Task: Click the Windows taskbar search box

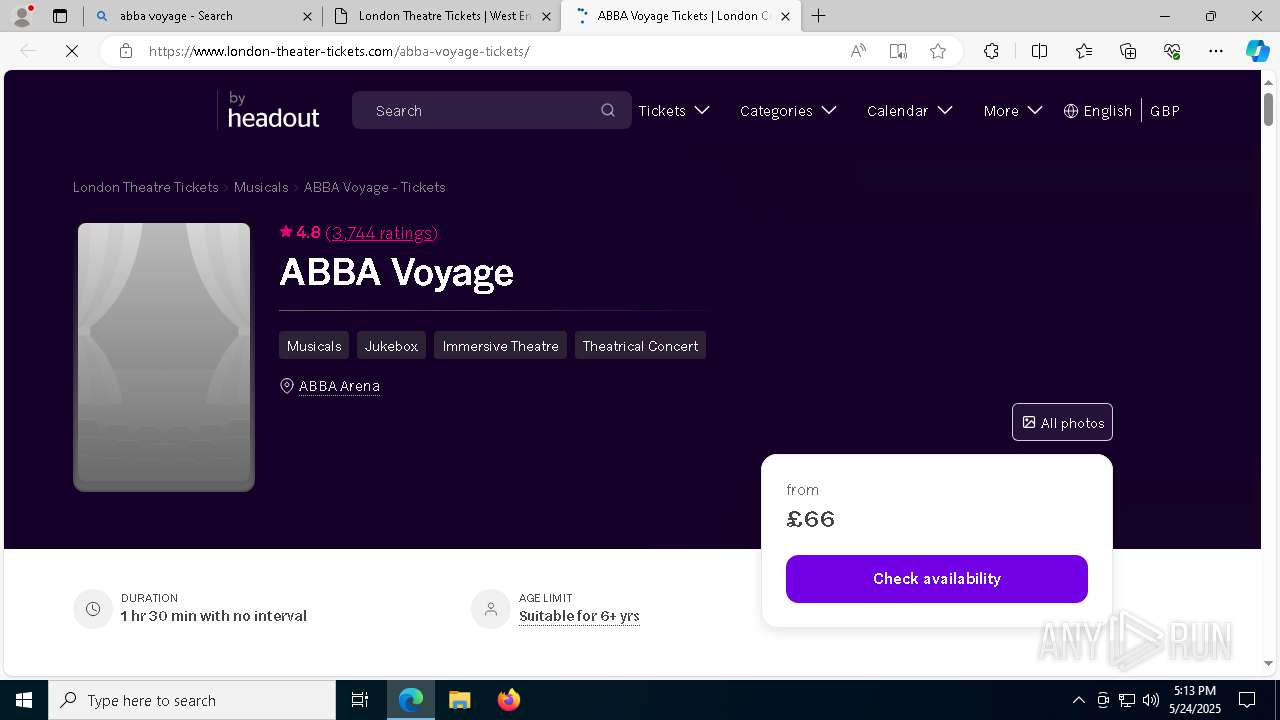Action: coord(192,700)
